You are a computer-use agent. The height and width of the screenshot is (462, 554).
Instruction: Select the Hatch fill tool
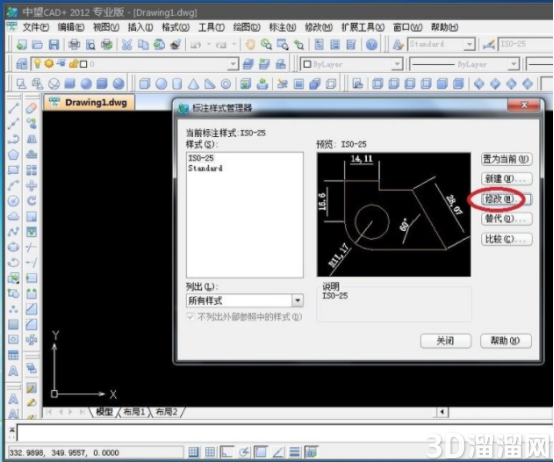(x=13, y=324)
